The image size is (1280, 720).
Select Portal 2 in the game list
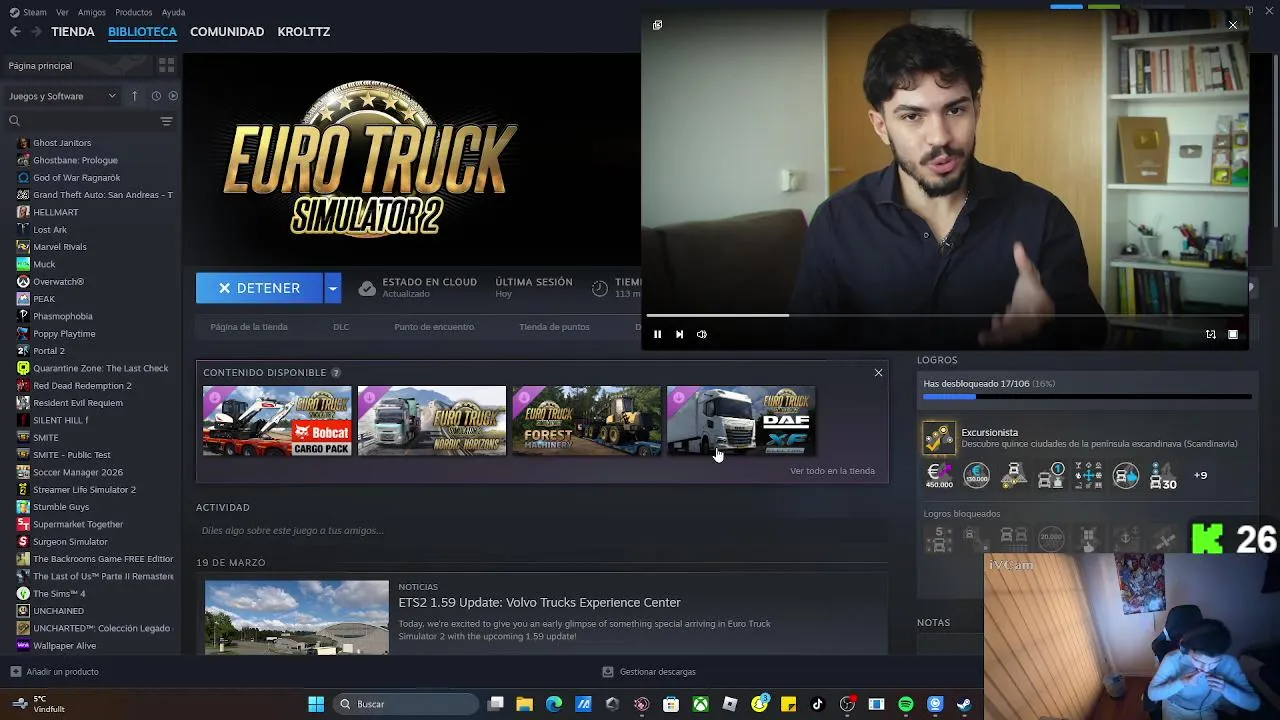[49, 351]
